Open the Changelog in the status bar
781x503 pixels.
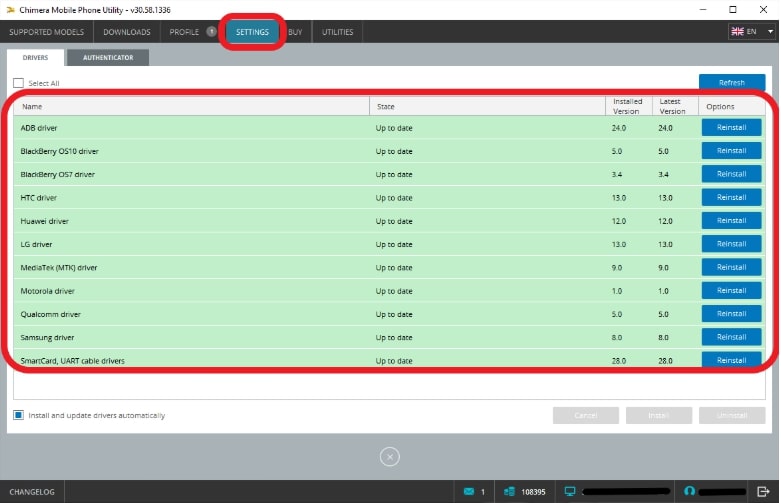tap(32, 492)
